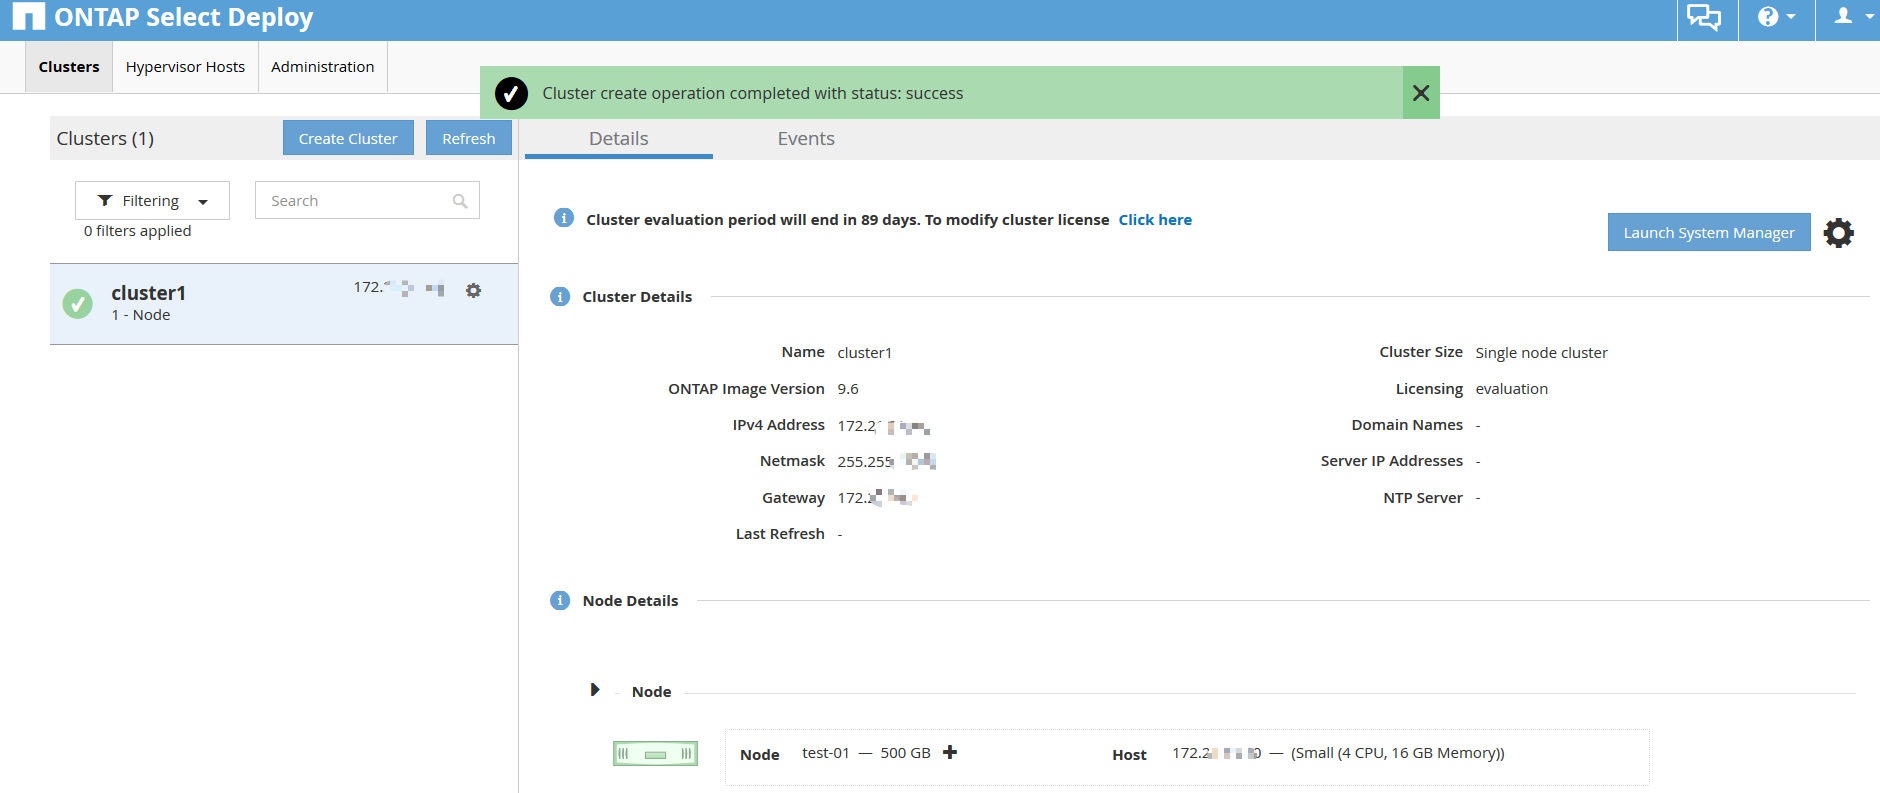The image size is (1880, 793).
Task: Click the Node Details info icon
Action: click(560, 600)
